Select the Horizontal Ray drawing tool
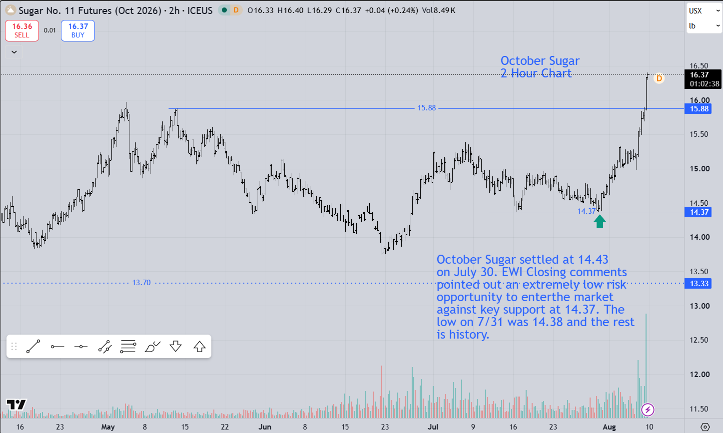This screenshot has height=434, width=724. pyautogui.click(x=57, y=346)
